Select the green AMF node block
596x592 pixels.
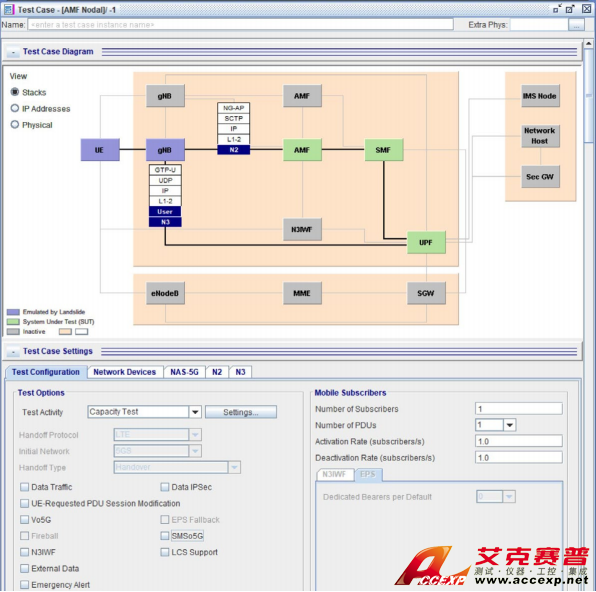302,150
